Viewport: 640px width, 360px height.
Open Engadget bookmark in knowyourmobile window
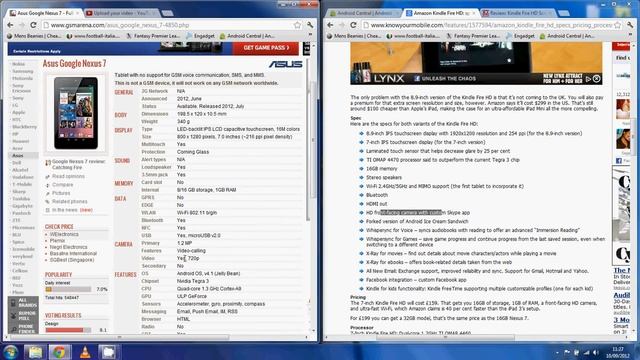coord(520,36)
